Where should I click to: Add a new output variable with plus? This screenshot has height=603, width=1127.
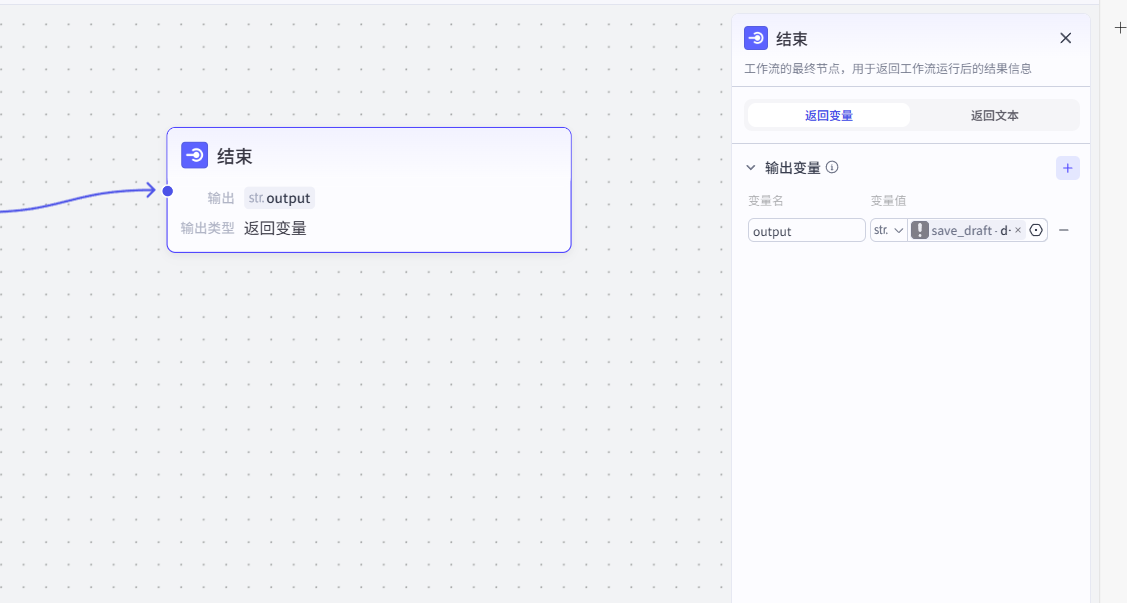click(x=1067, y=168)
